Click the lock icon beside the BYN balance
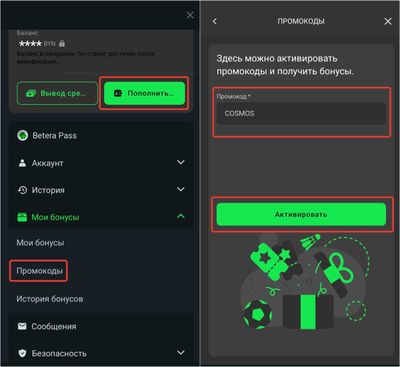400x367 pixels. tap(62, 43)
